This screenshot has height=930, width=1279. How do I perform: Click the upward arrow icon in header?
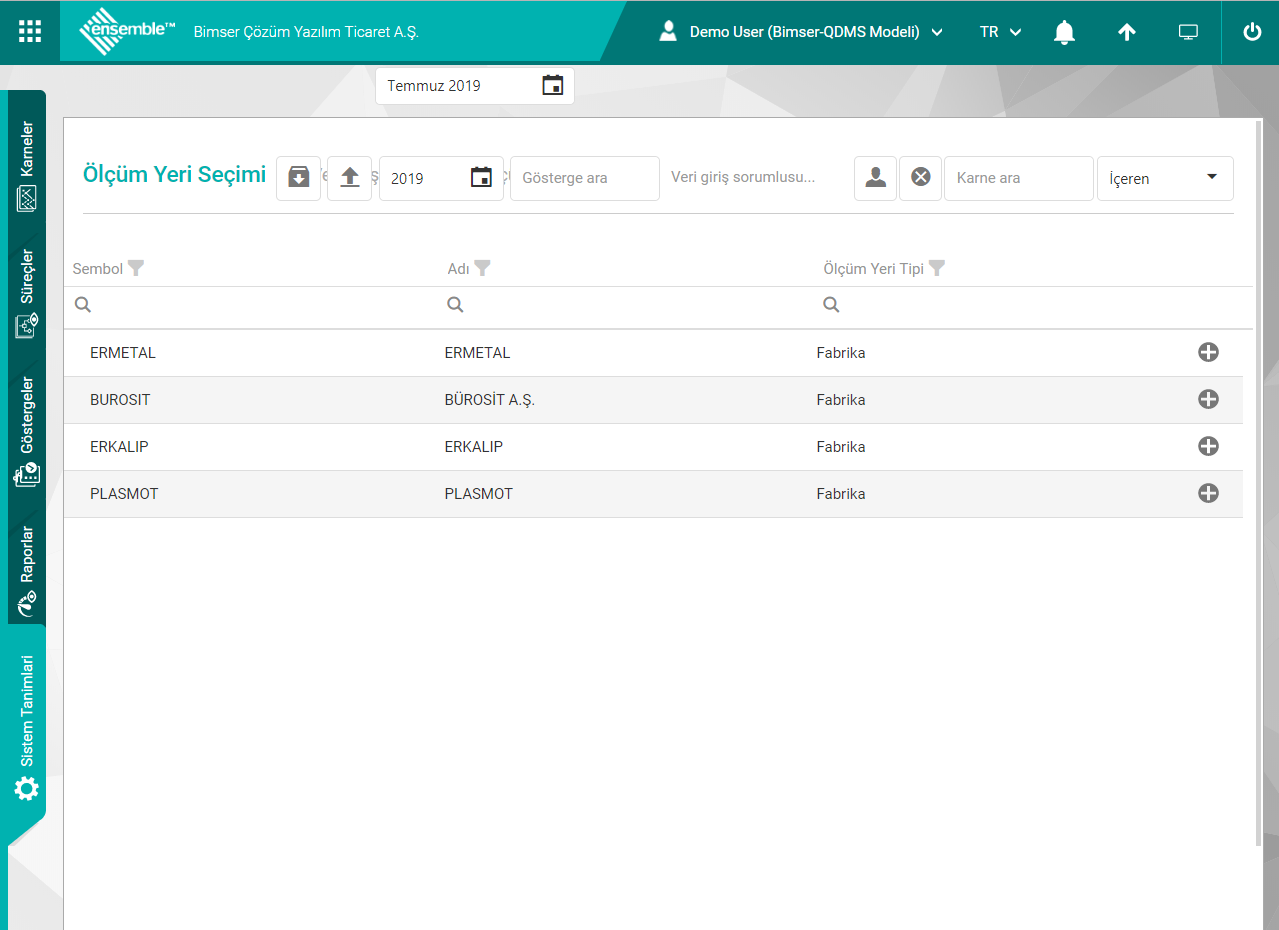(1126, 32)
